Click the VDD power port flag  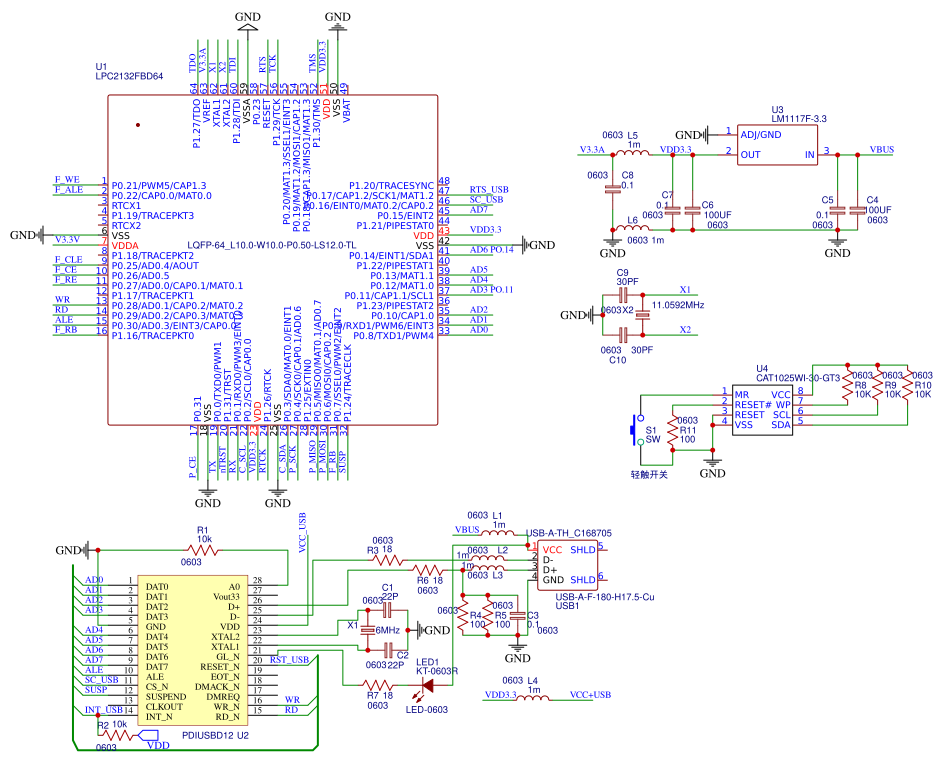[x=148, y=735]
